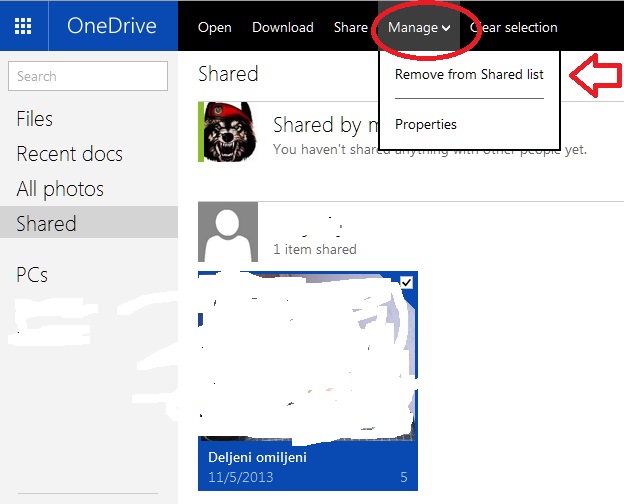Choose Properties from the Manage menu
The width and height of the screenshot is (624, 504).
(x=425, y=125)
